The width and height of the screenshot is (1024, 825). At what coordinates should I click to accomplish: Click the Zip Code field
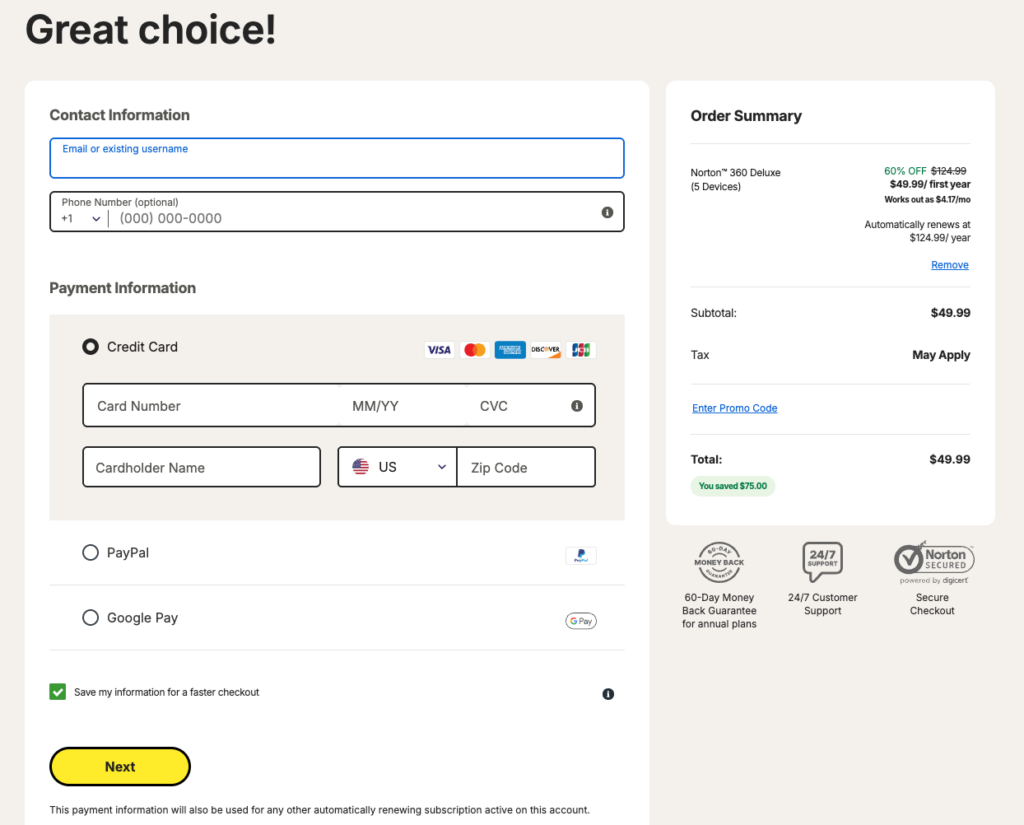(526, 467)
